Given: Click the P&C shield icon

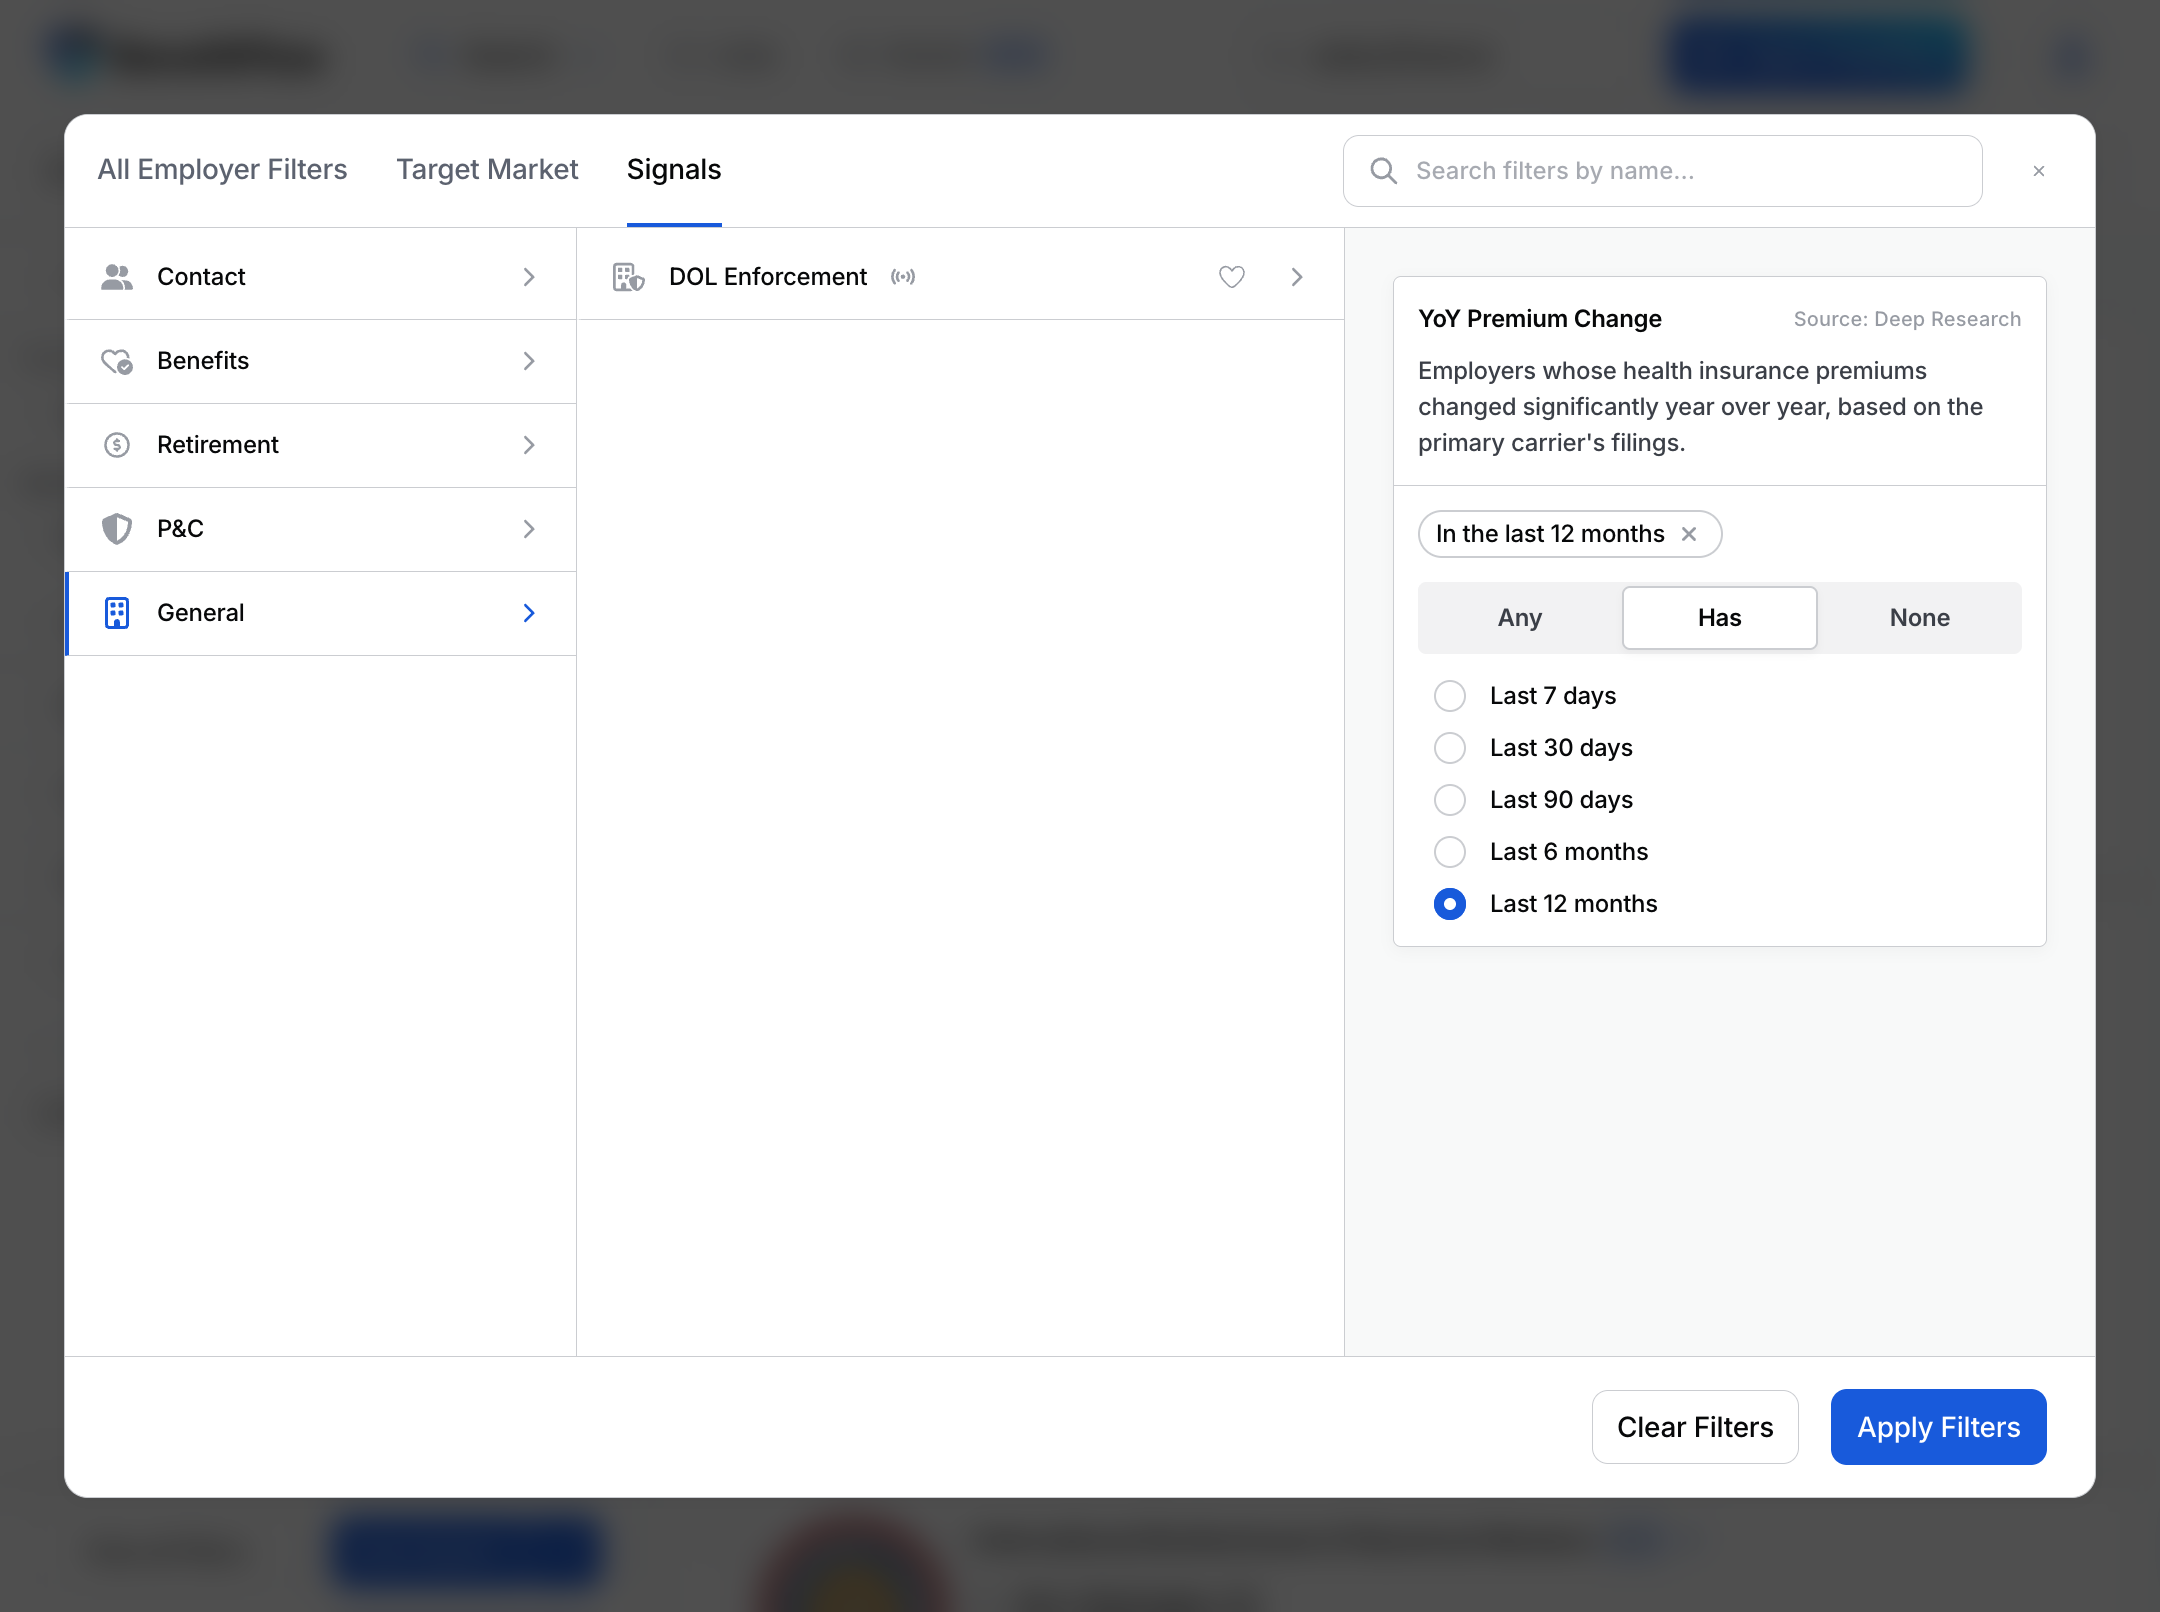Looking at the screenshot, I should tap(117, 529).
